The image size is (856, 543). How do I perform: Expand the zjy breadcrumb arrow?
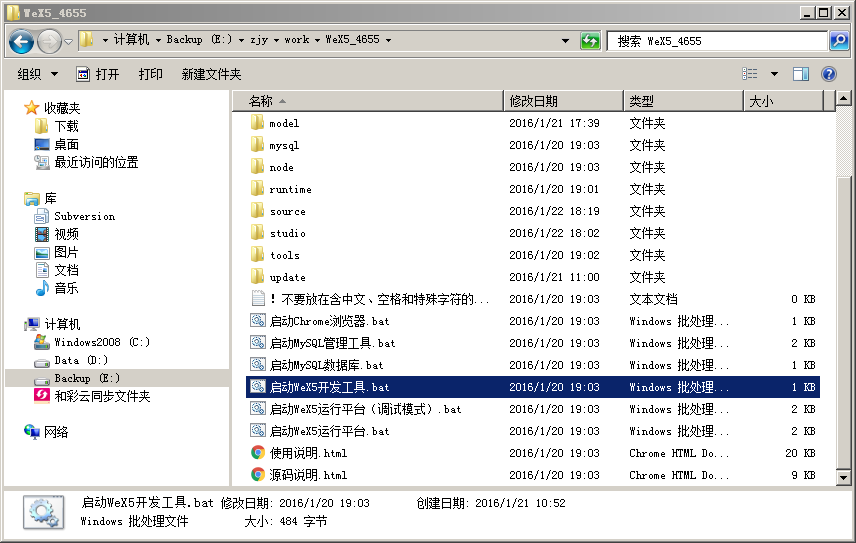276,40
